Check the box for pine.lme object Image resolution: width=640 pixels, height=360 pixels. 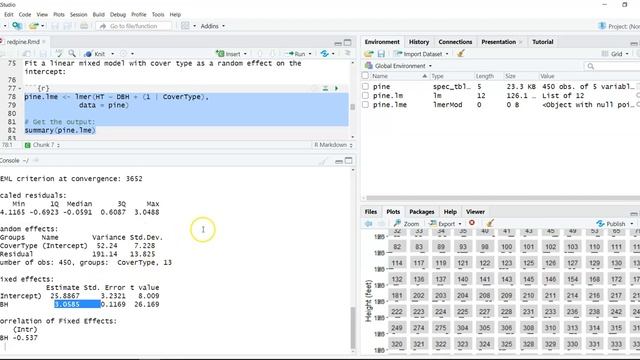[x=365, y=105]
